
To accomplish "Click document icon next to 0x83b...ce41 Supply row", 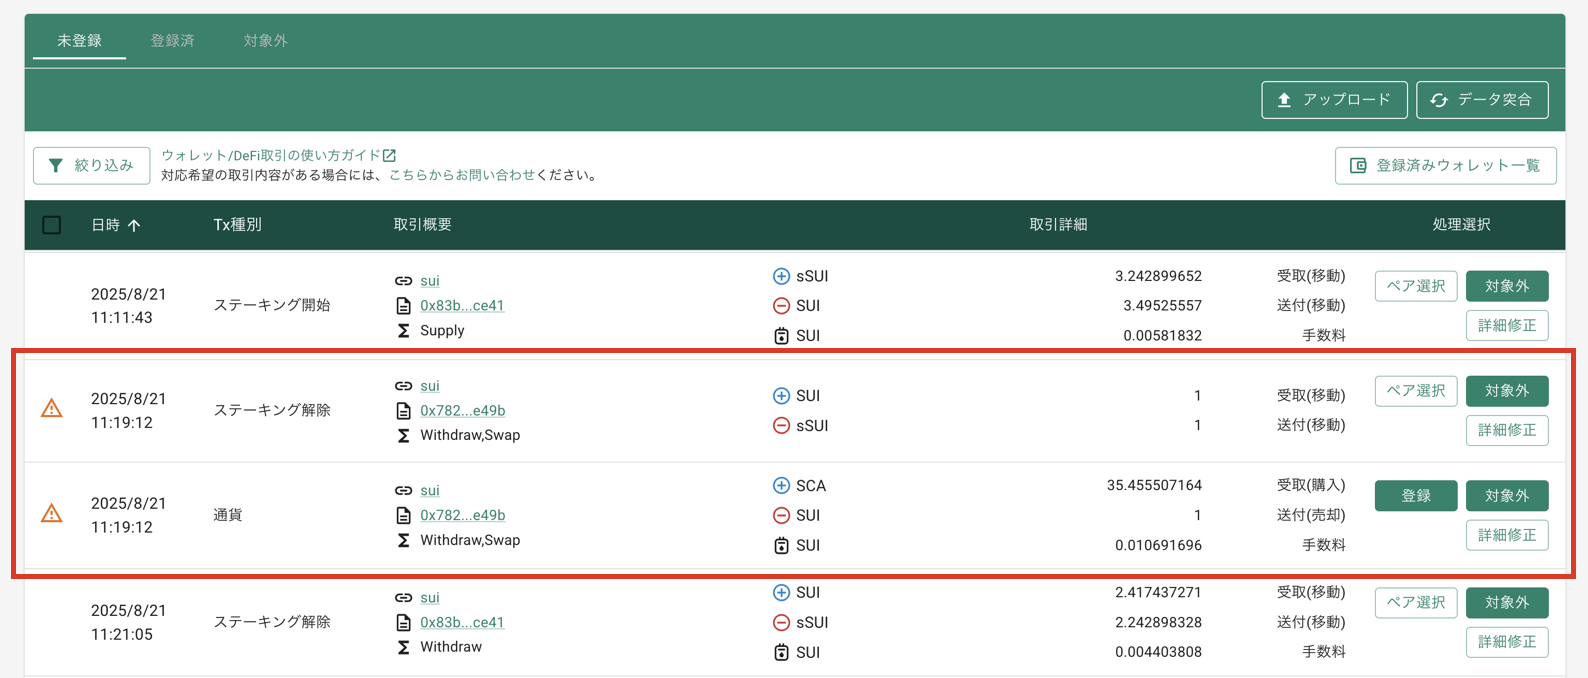I will click(x=403, y=306).
